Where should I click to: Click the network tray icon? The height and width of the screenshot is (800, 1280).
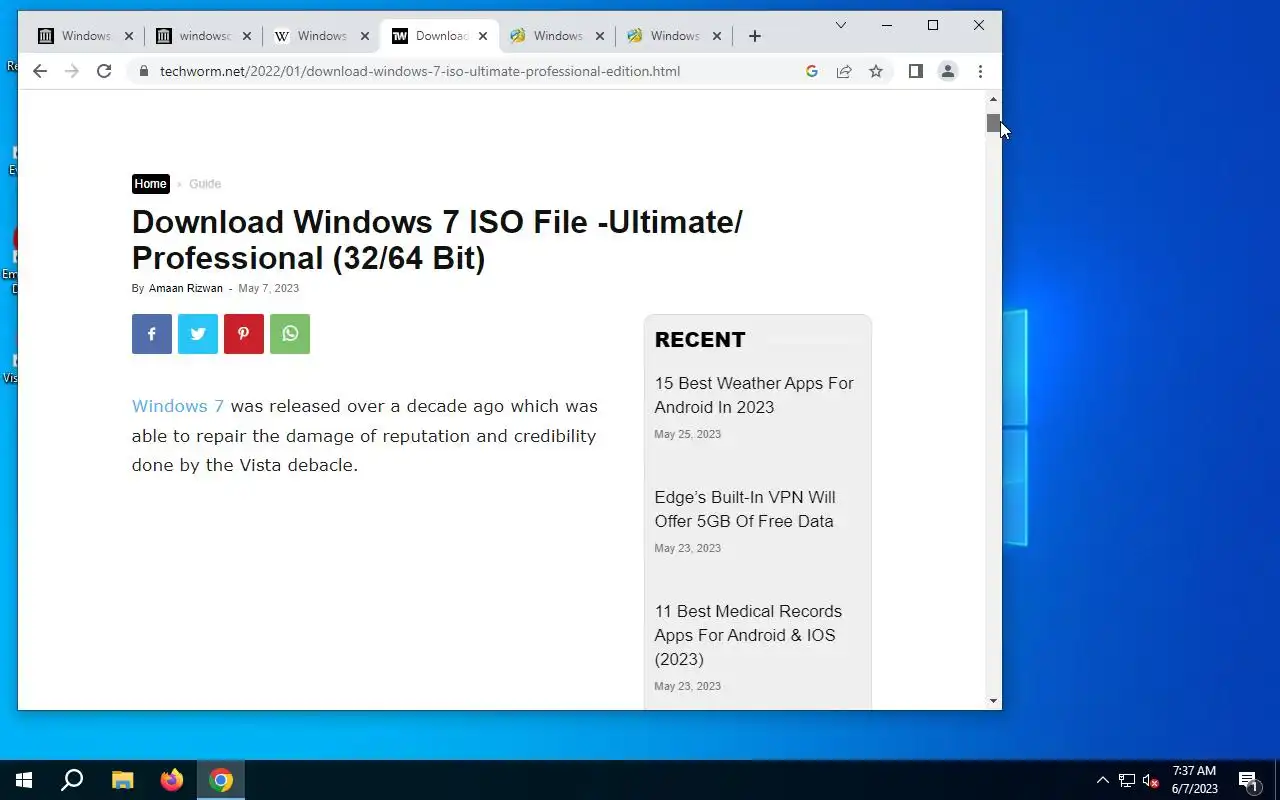(x=1126, y=781)
